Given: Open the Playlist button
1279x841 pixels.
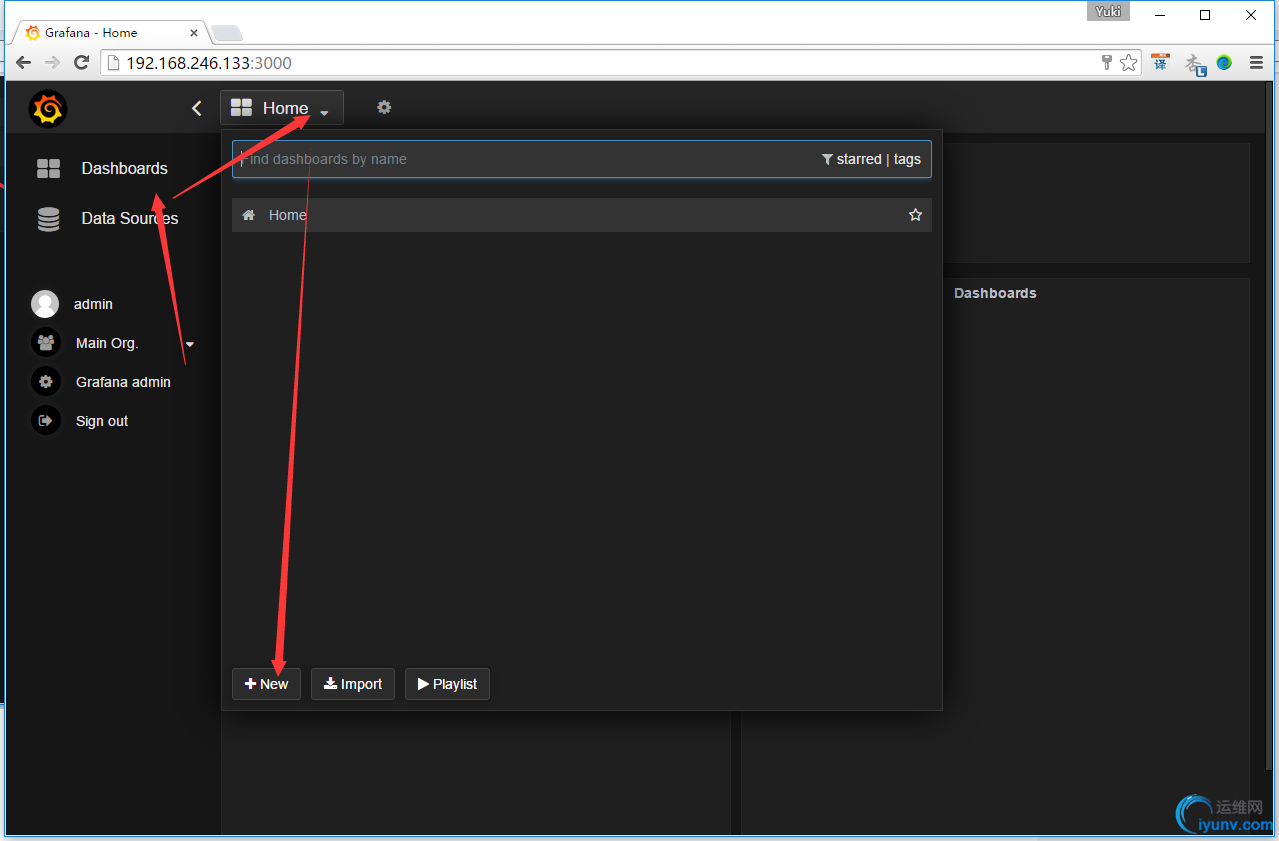Looking at the screenshot, I should (447, 684).
